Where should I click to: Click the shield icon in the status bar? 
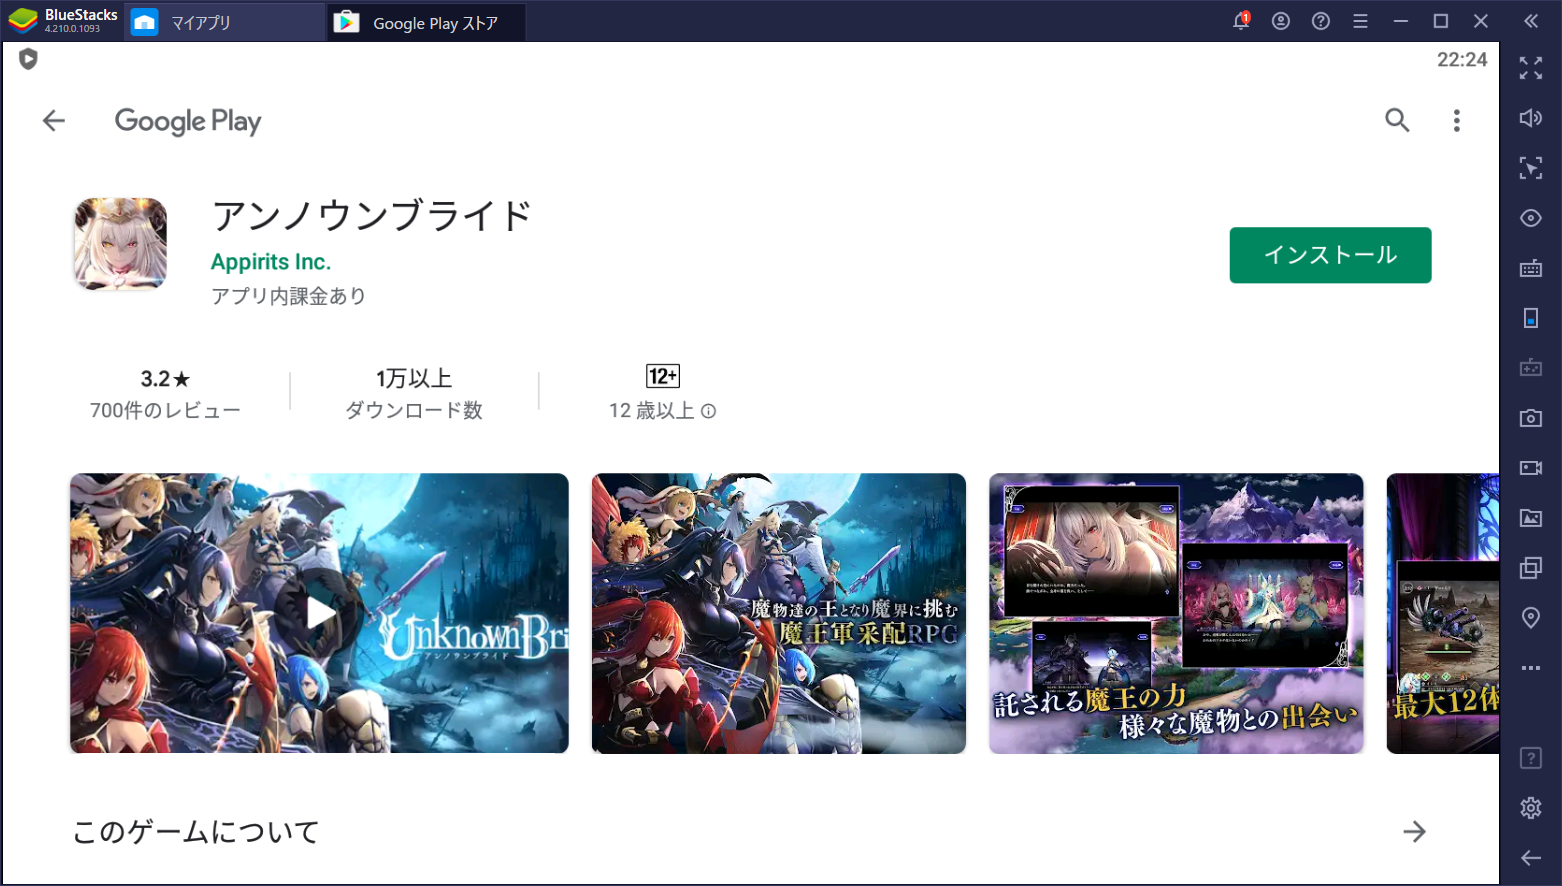(28, 59)
